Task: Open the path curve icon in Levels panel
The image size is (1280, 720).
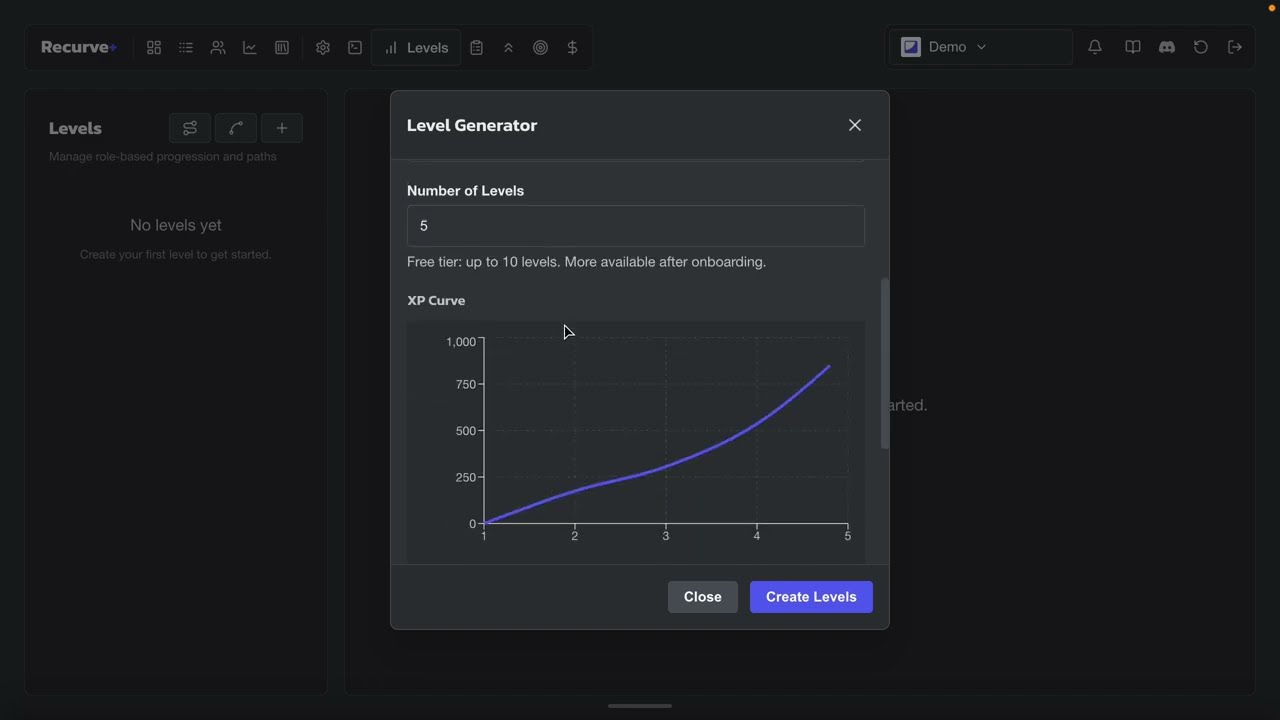Action: [236, 128]
